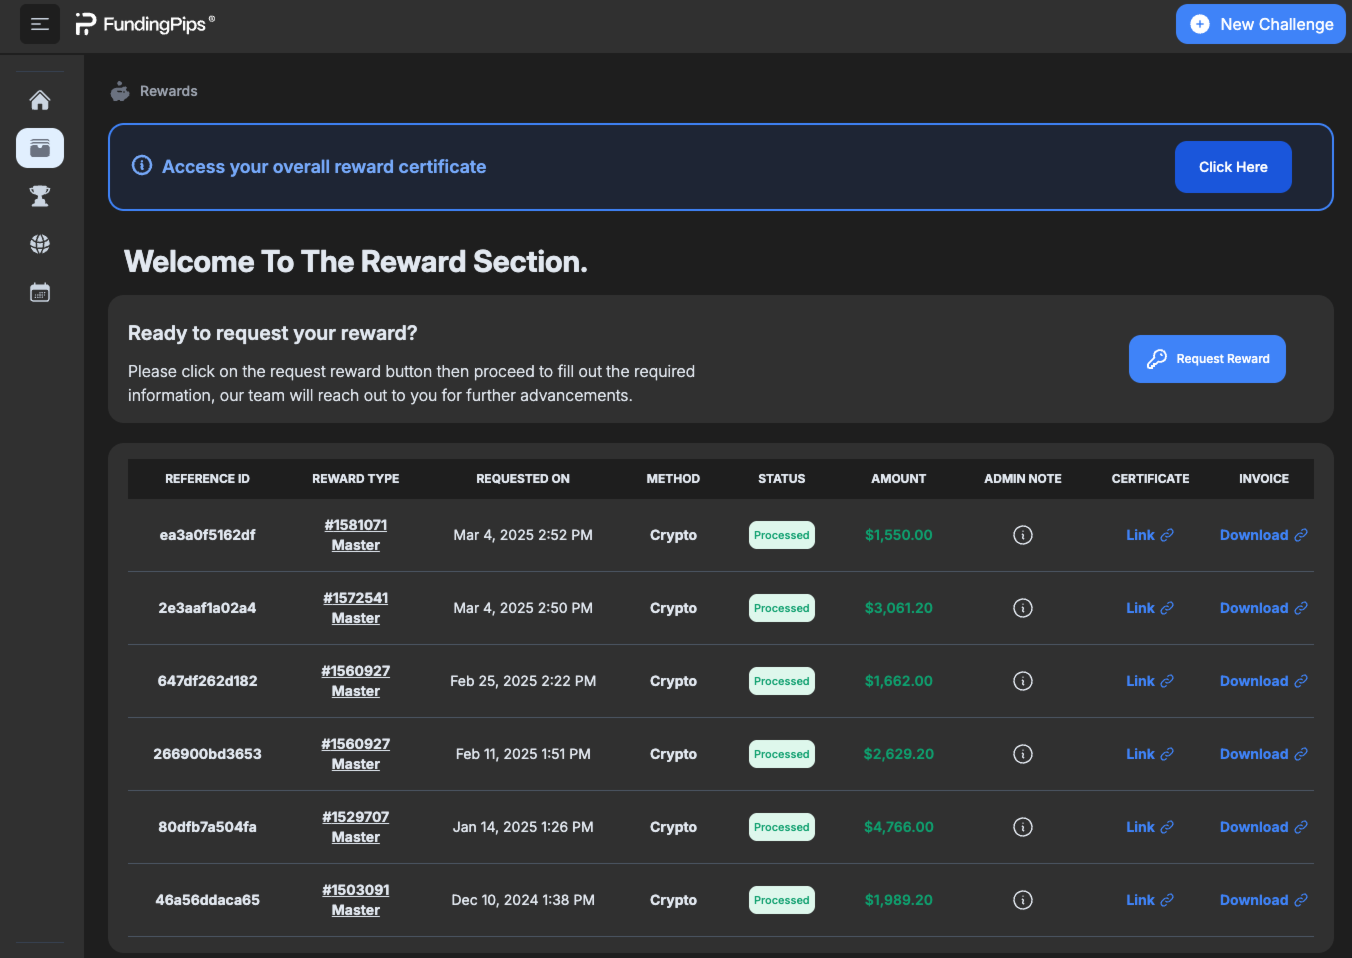Go to the Home sidebar icon

tap(40, 100)
